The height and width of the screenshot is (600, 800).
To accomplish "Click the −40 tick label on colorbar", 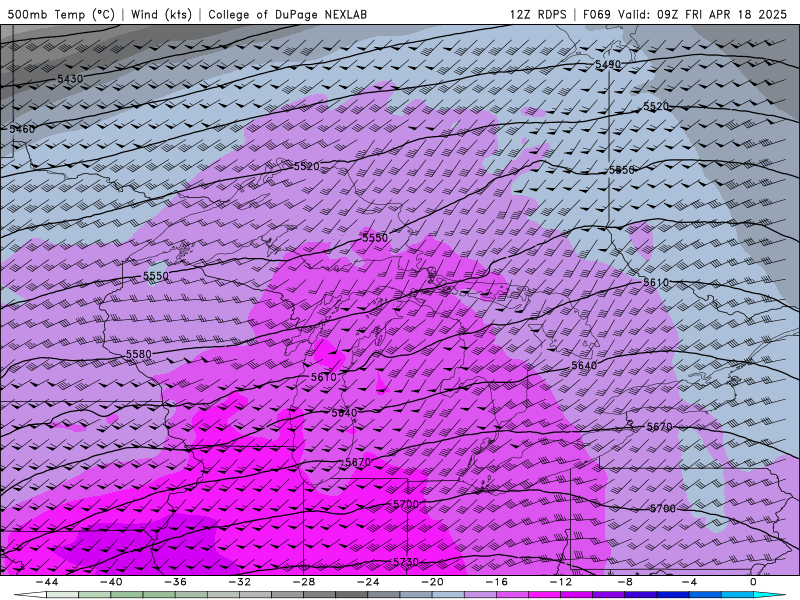I will (x=111, y=582).
